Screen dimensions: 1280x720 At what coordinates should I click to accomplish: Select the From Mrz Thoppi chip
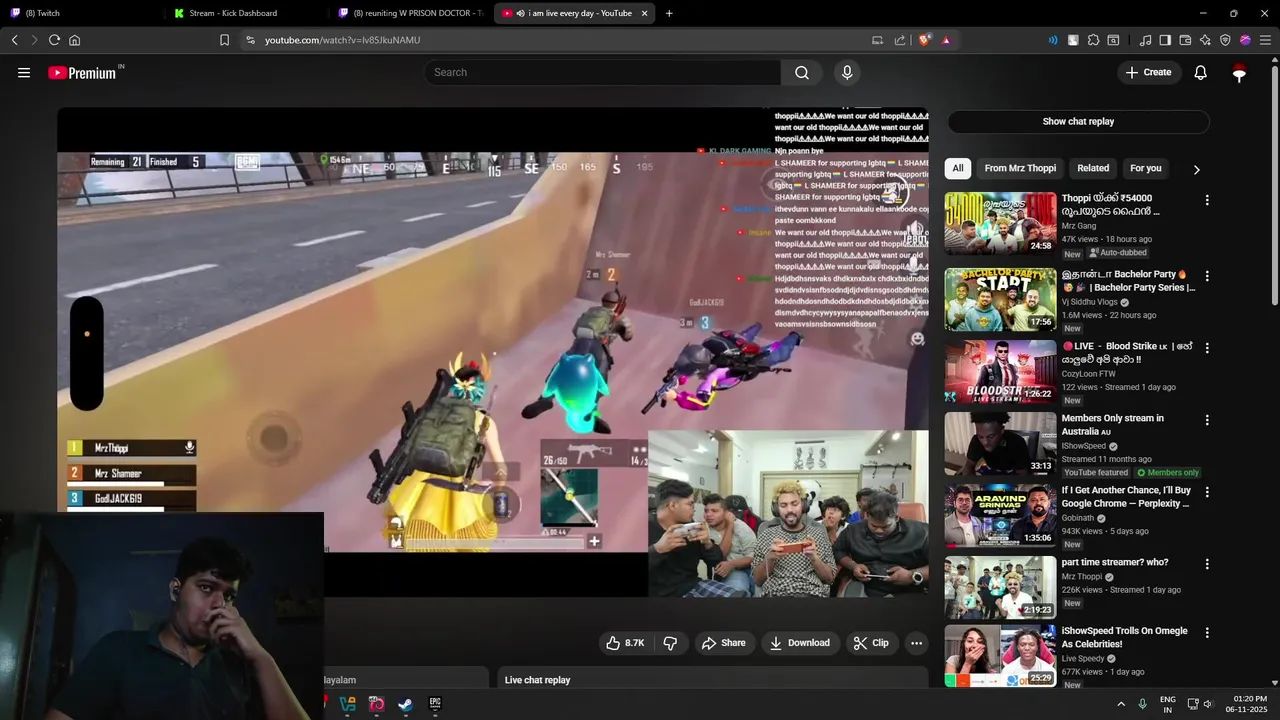point(1020,168)
